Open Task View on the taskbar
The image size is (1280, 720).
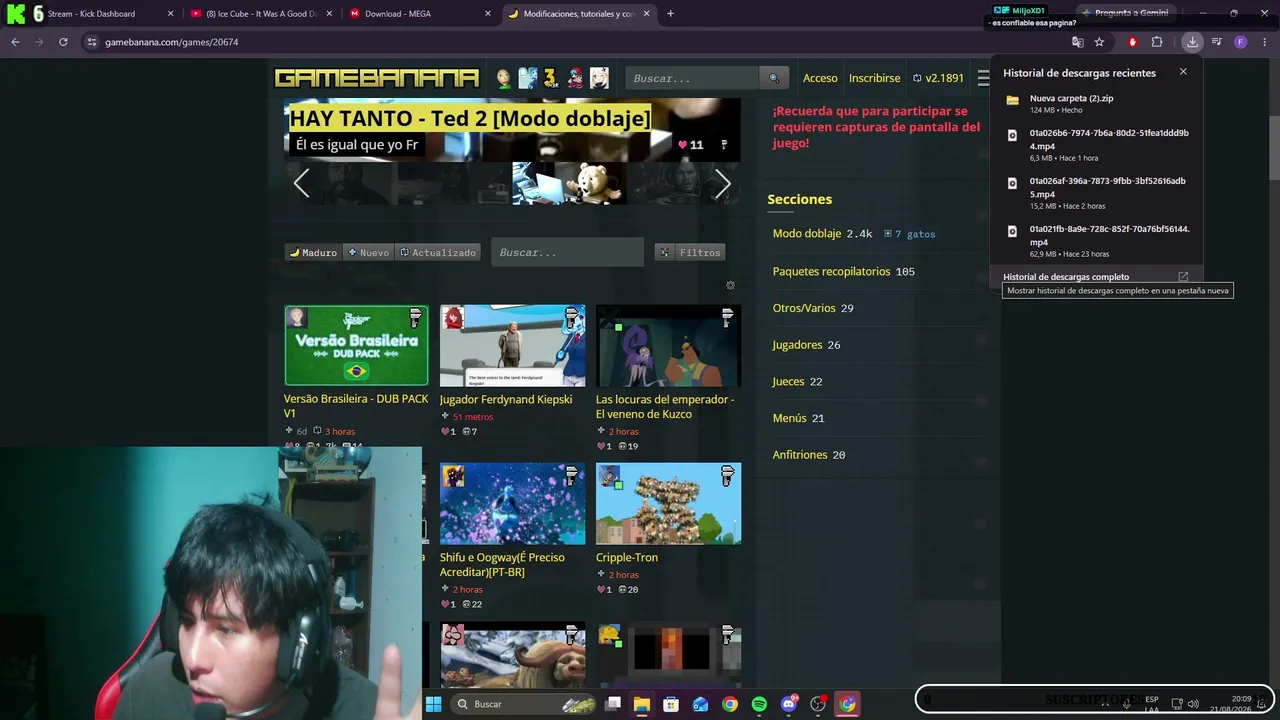tap(613, 704)
